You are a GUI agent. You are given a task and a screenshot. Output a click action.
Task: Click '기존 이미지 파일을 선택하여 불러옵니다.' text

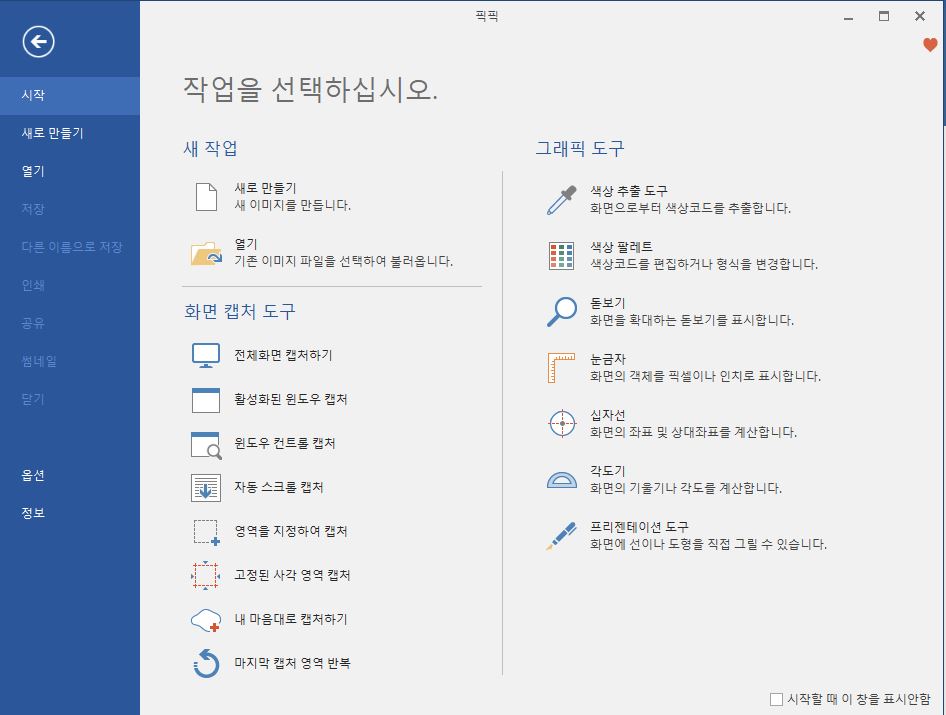(x=343, y=262)
